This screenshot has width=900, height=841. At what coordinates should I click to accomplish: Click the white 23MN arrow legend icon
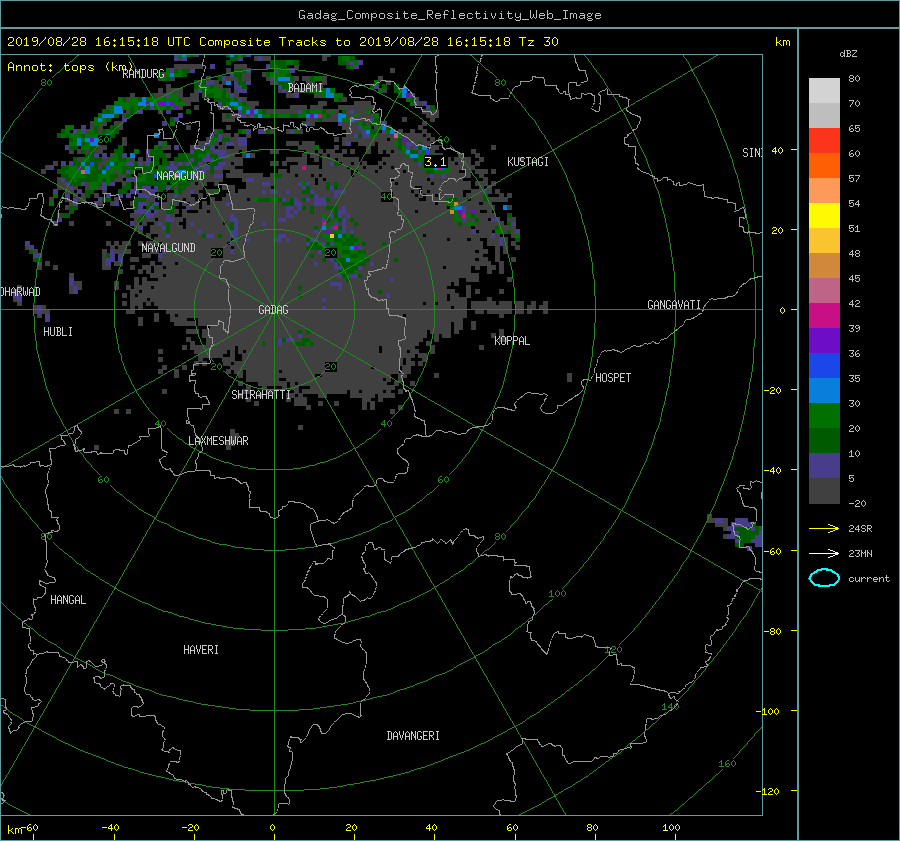pyautogui.click(x=824, y=553)
